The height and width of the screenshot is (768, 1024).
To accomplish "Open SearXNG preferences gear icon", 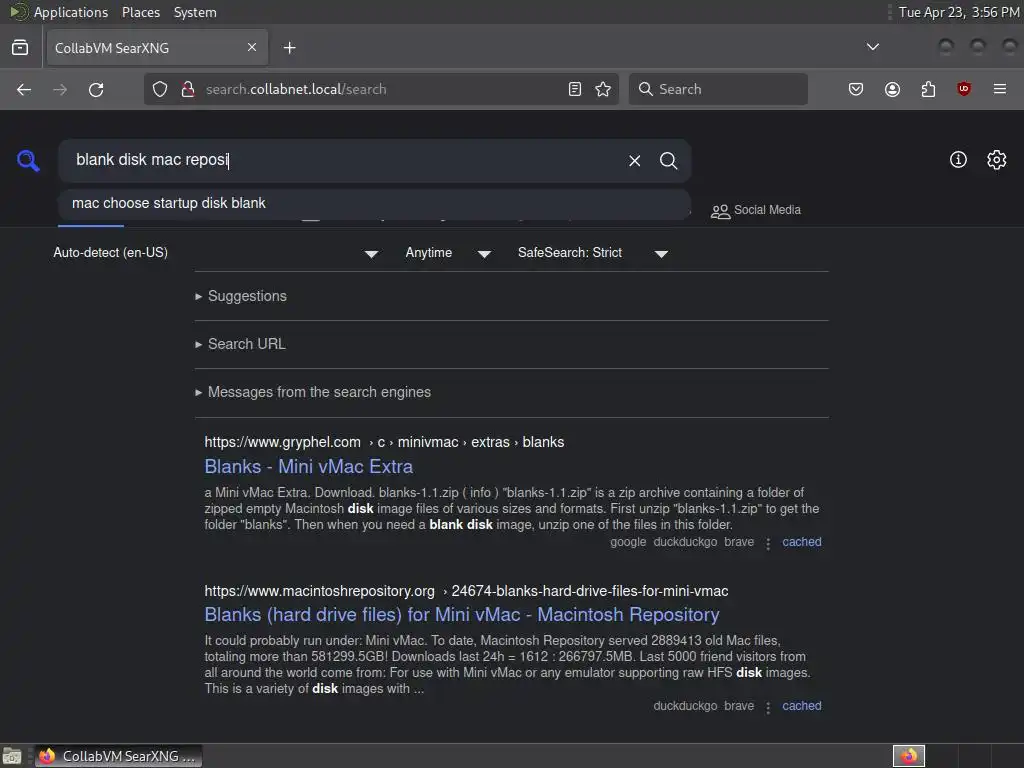I will [x=997, y=159].
